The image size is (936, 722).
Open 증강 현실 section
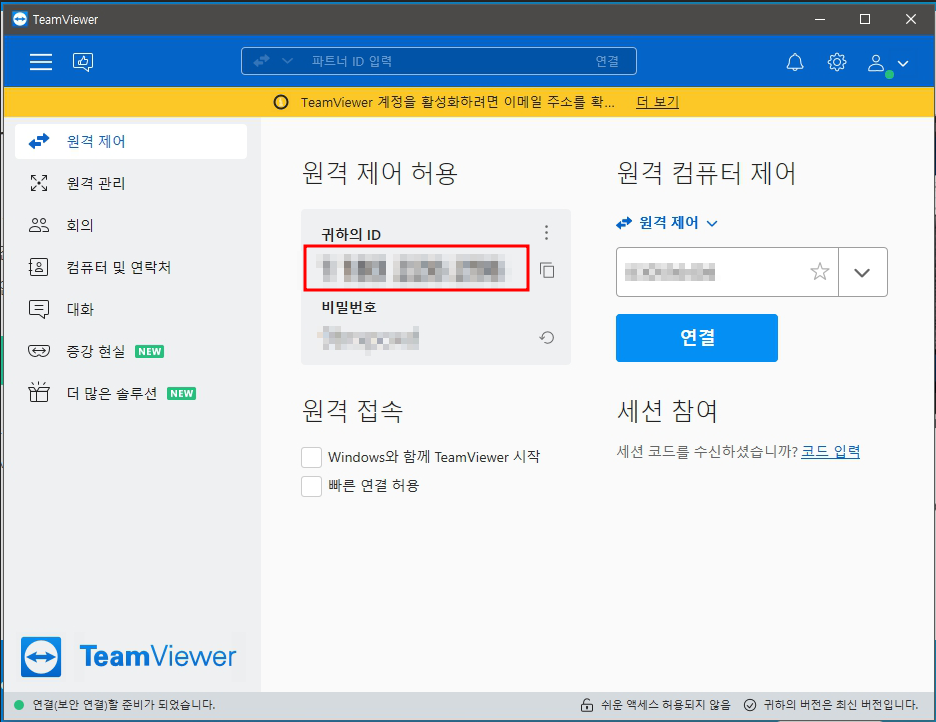point(131,351)
